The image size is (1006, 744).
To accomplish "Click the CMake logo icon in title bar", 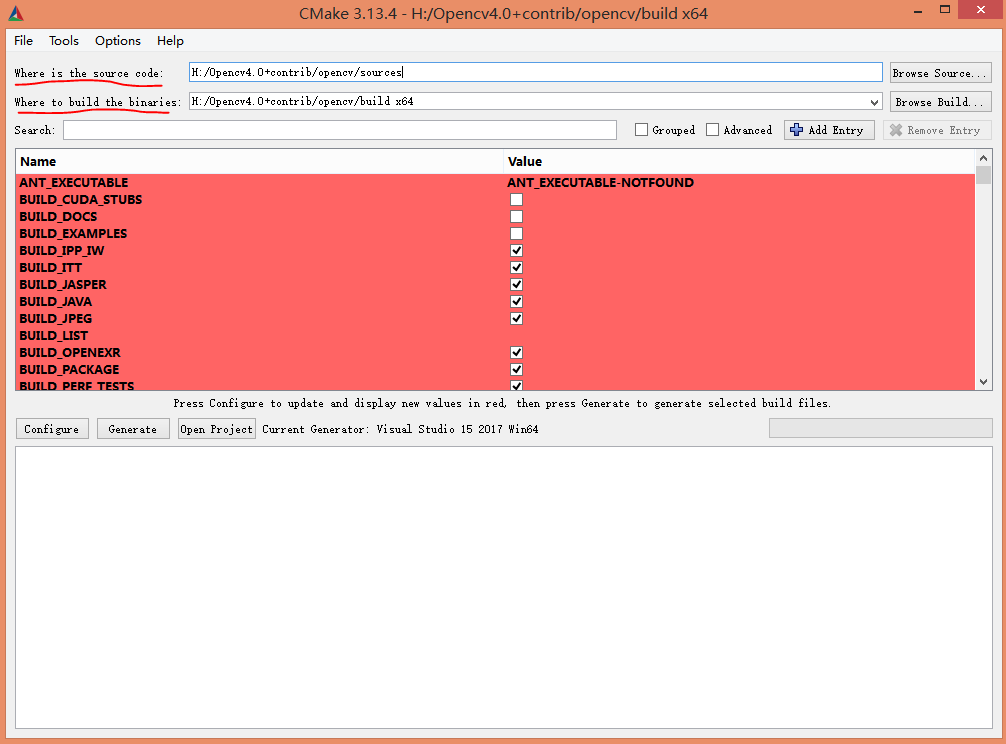I will [x=15, y=13].
